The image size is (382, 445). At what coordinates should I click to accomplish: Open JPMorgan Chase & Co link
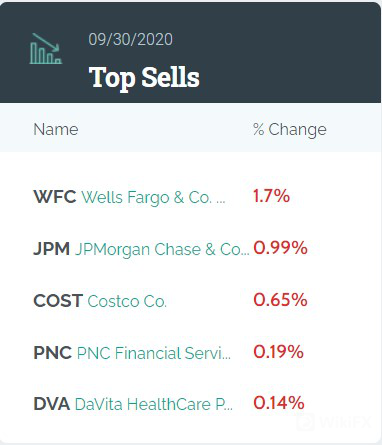(x=162, y=250)
